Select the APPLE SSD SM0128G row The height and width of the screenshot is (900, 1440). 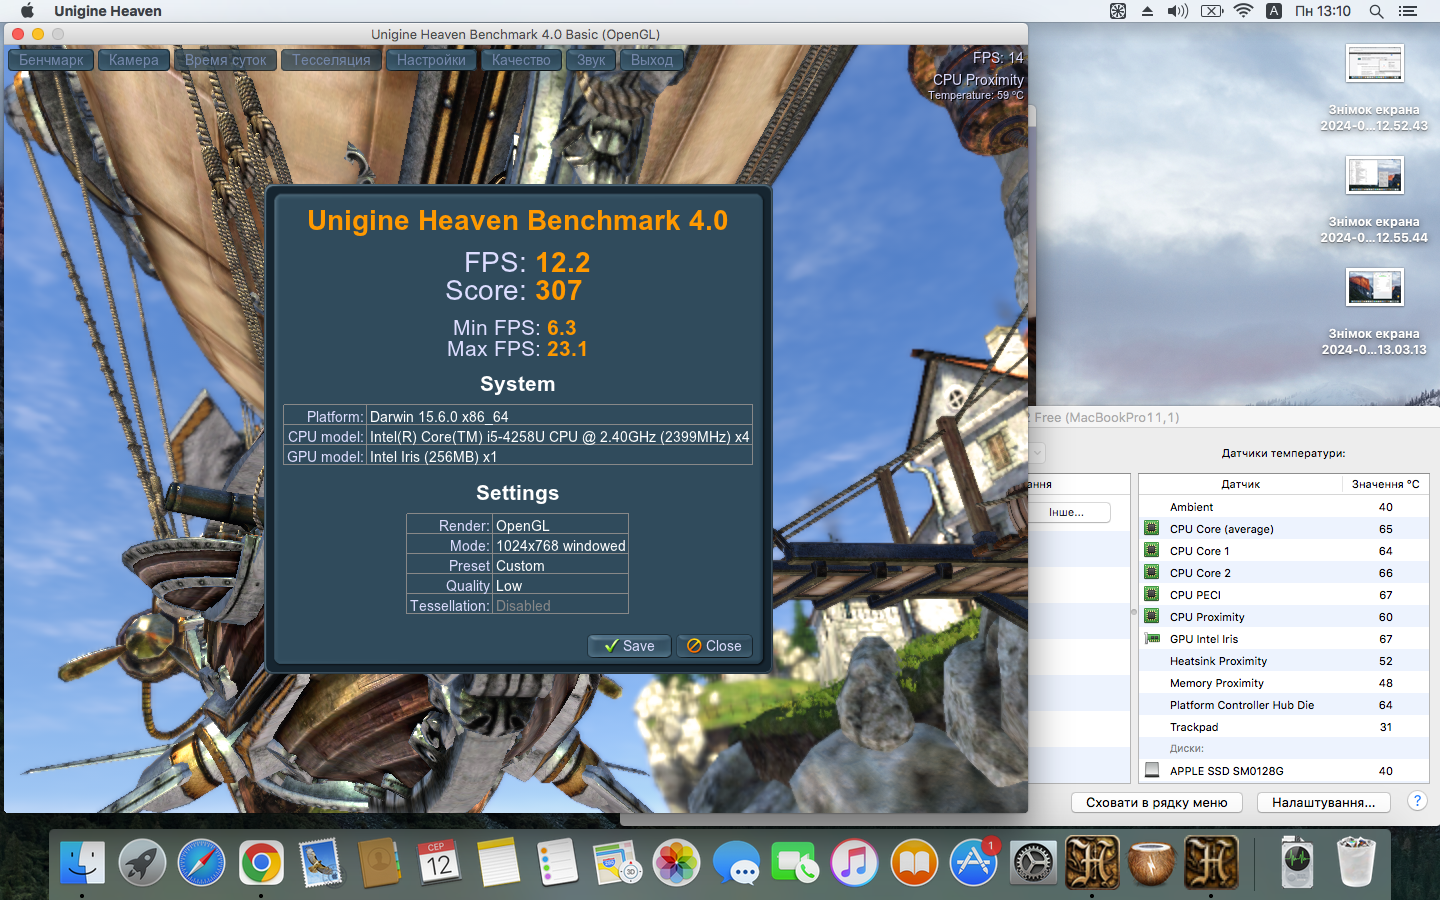[x=1283, y=771]
